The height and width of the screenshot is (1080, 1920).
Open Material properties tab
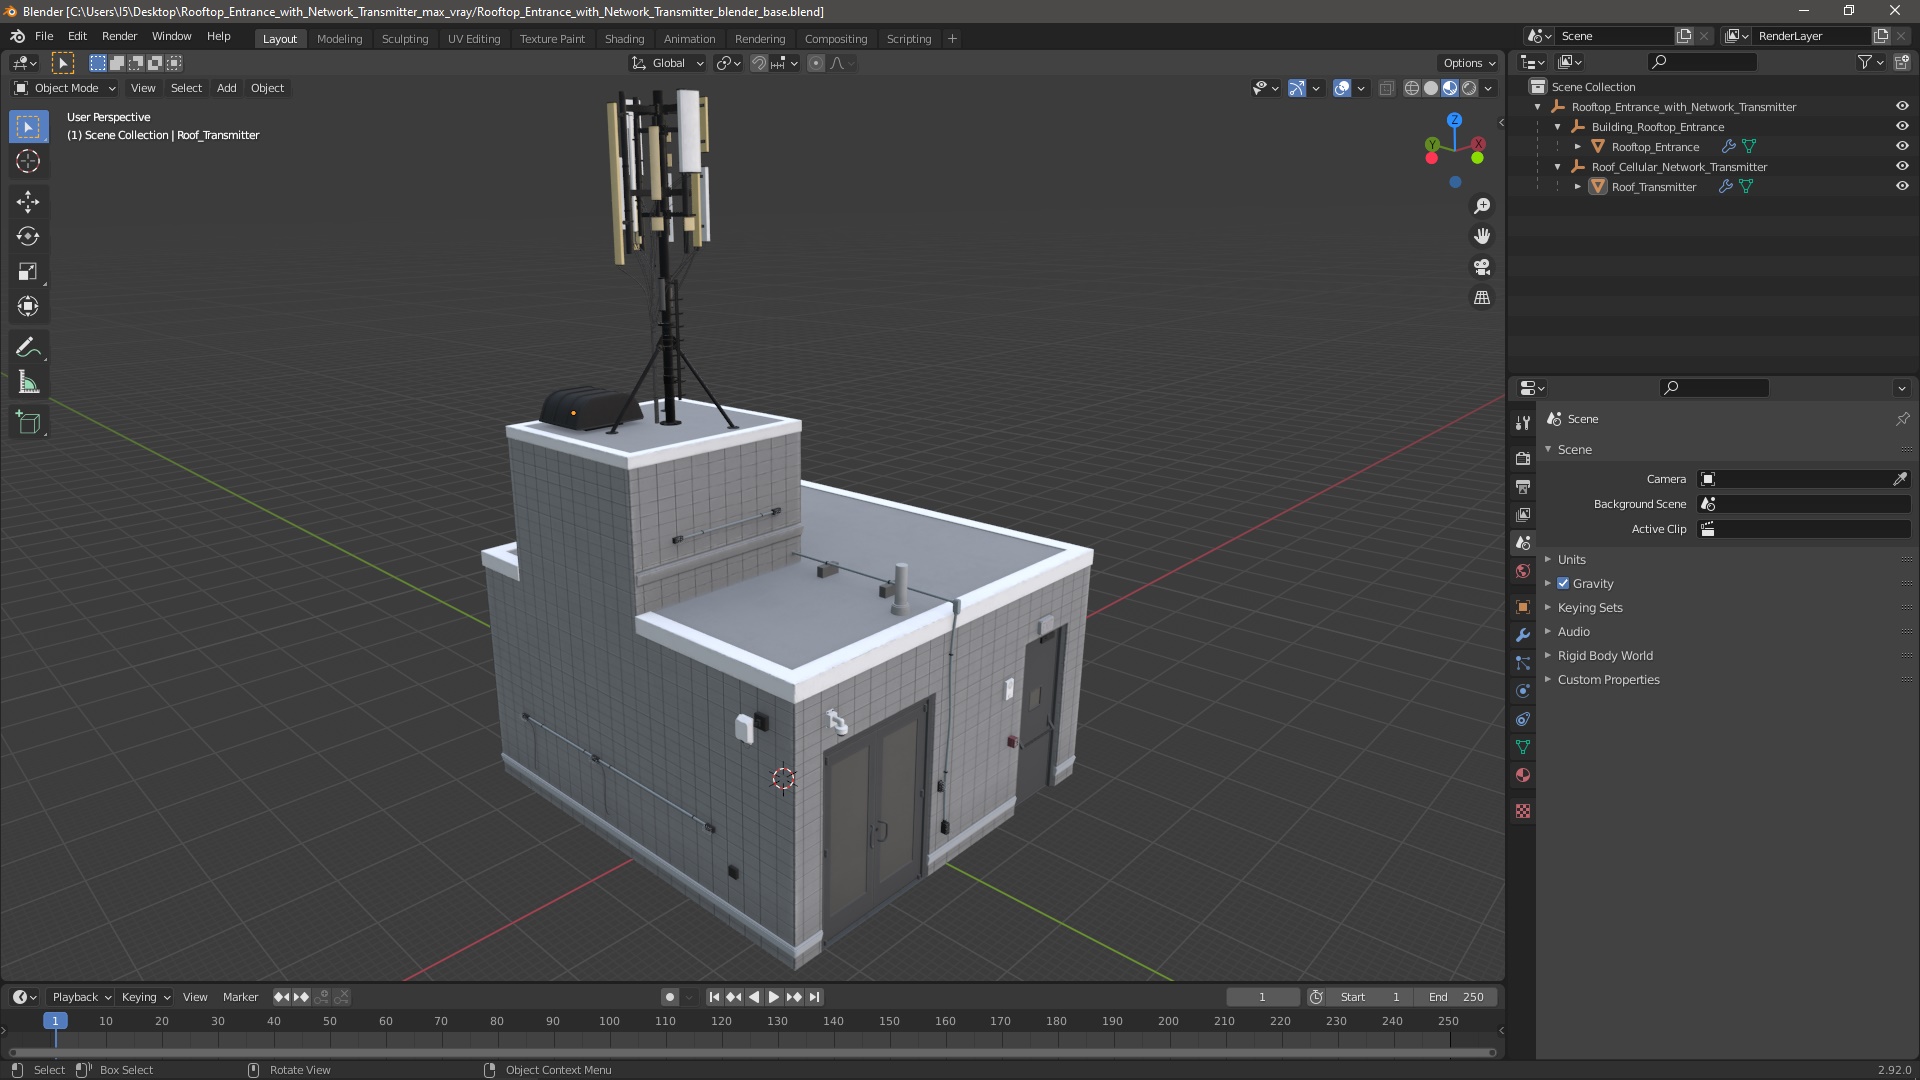[1523, 775]
